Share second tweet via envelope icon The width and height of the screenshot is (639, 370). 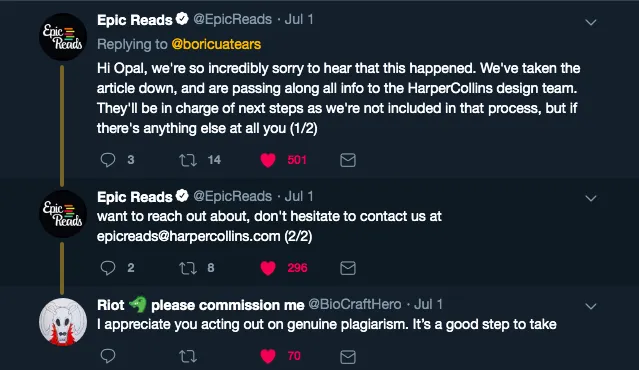tap(348, 268)
